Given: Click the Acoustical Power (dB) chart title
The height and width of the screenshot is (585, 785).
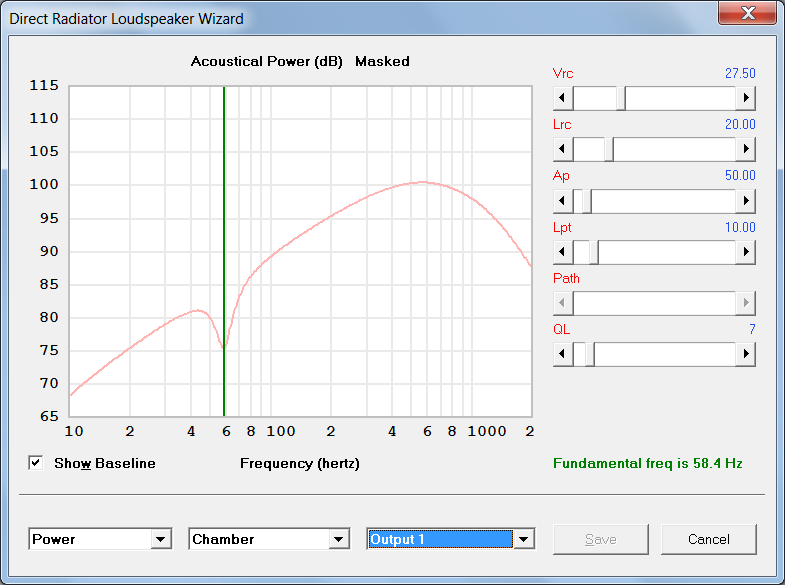Looking at the screenshot, I should (x=266, y=62).
